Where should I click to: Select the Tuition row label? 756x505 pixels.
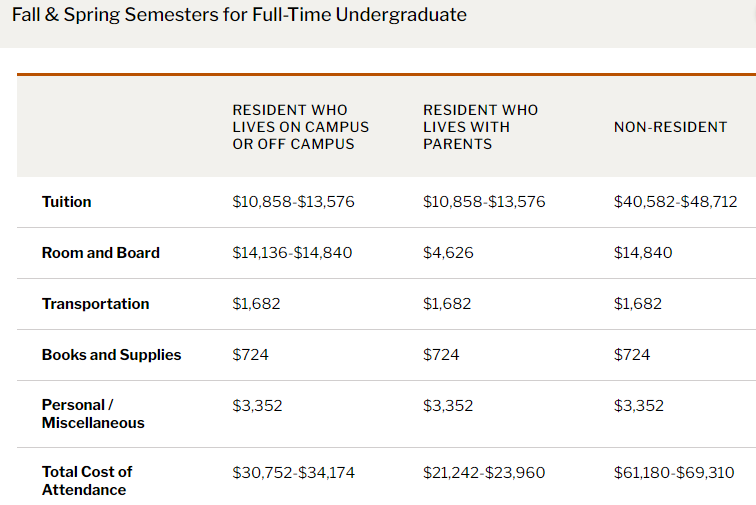[66, 202]
